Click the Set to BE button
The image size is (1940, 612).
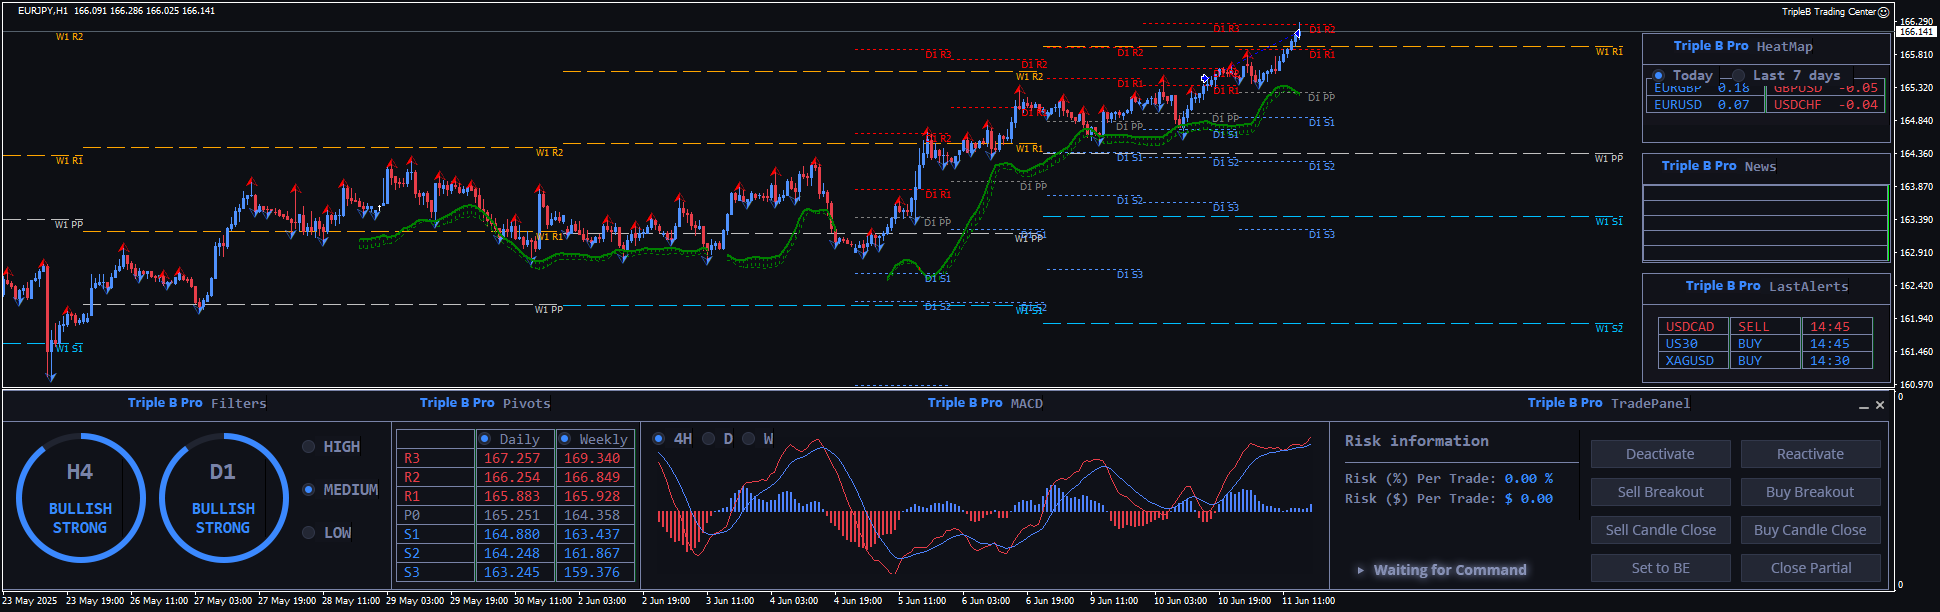pos(1660,568)
